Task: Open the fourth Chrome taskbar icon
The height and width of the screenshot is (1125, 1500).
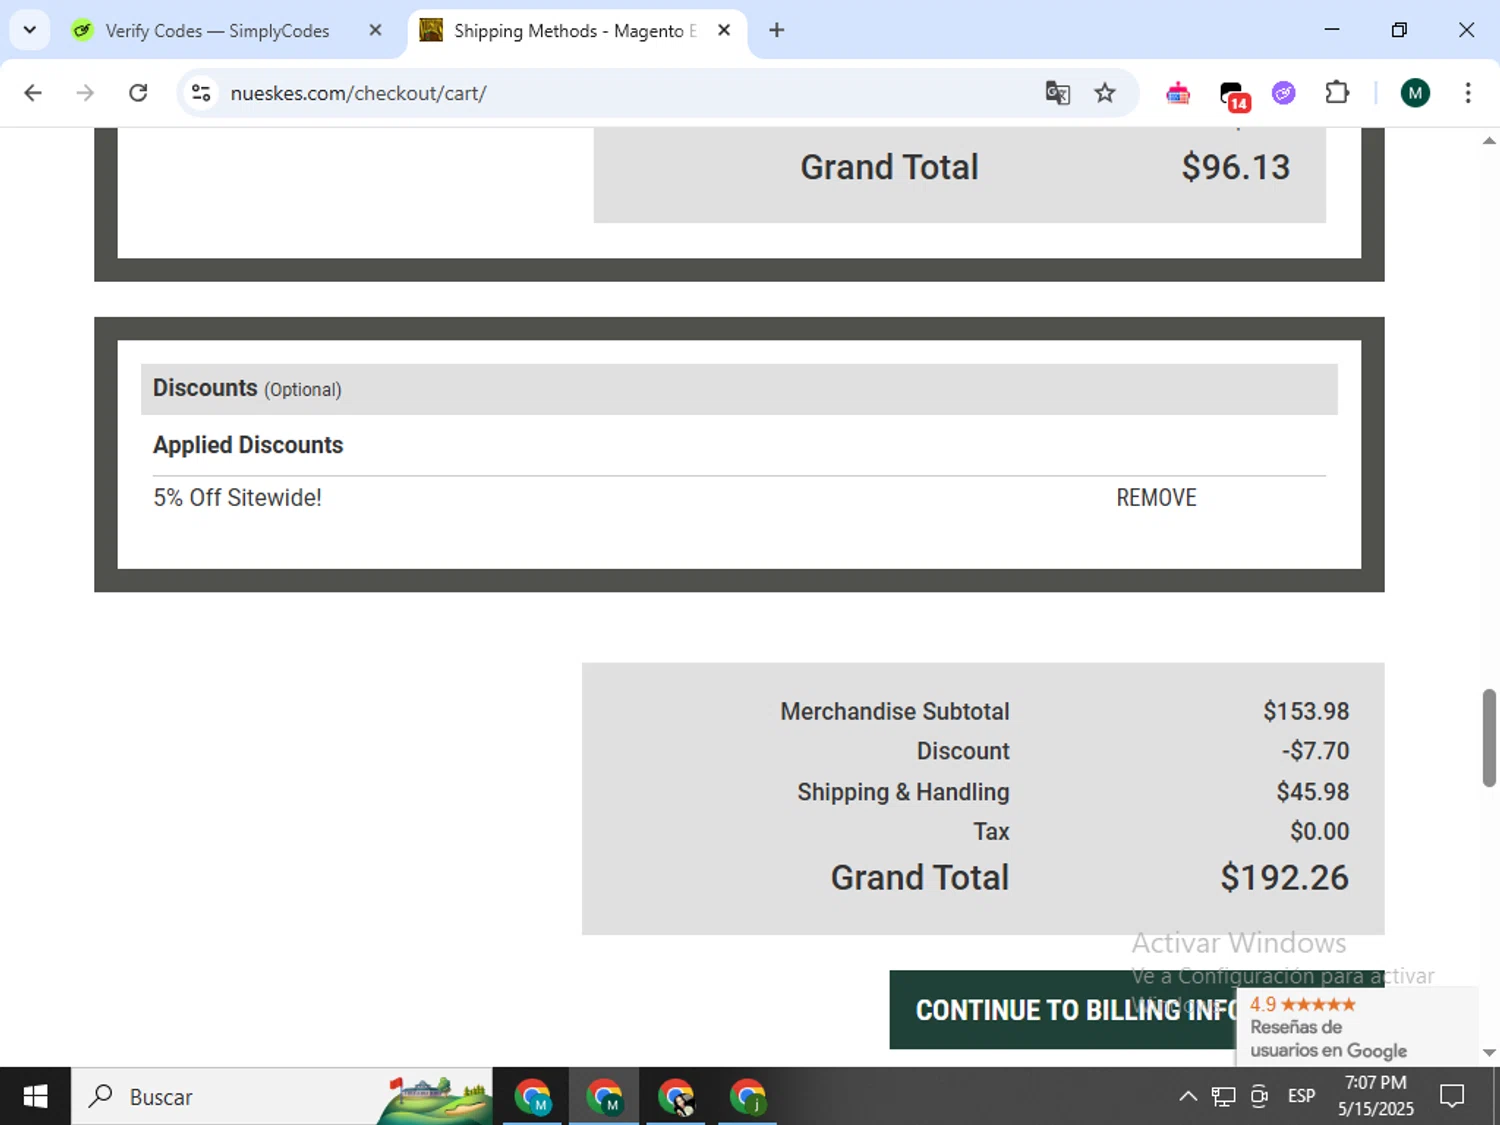Action: 747,1097
